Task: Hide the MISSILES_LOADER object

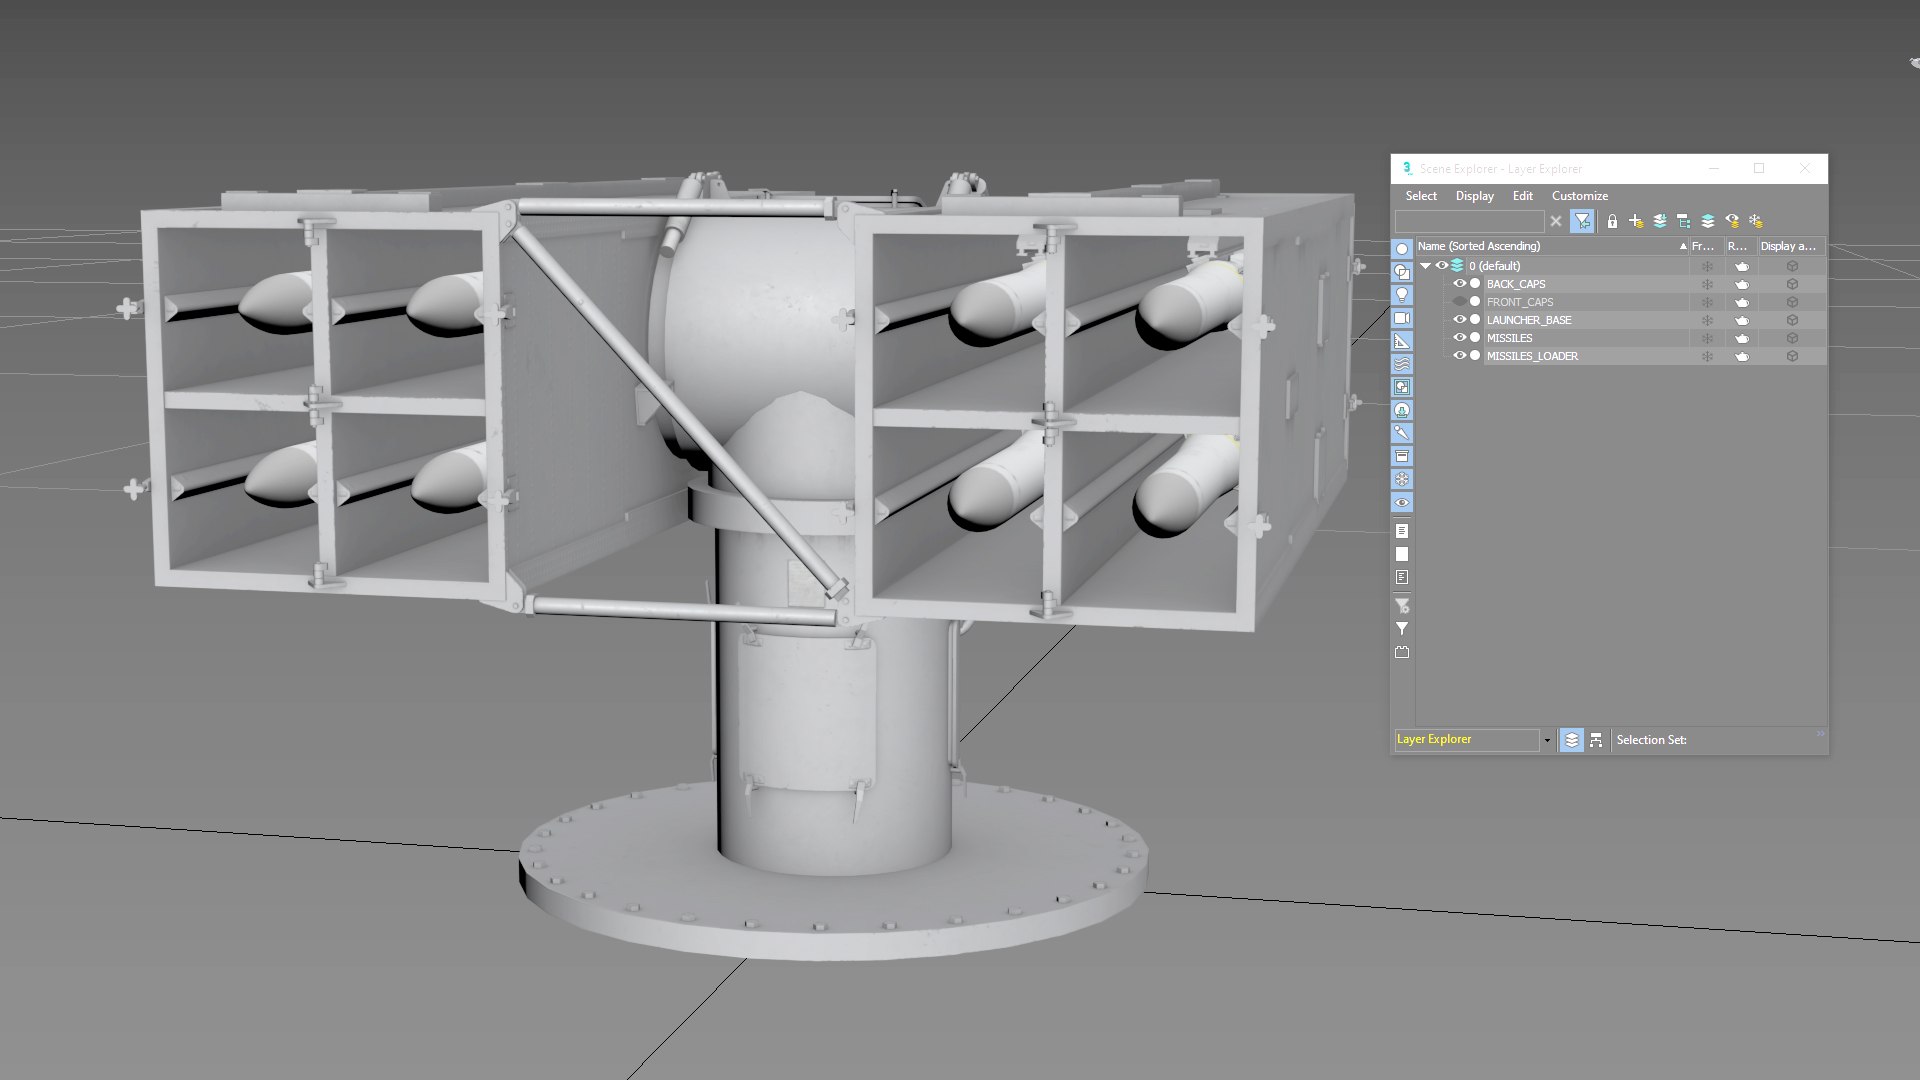Action: 1460,356
